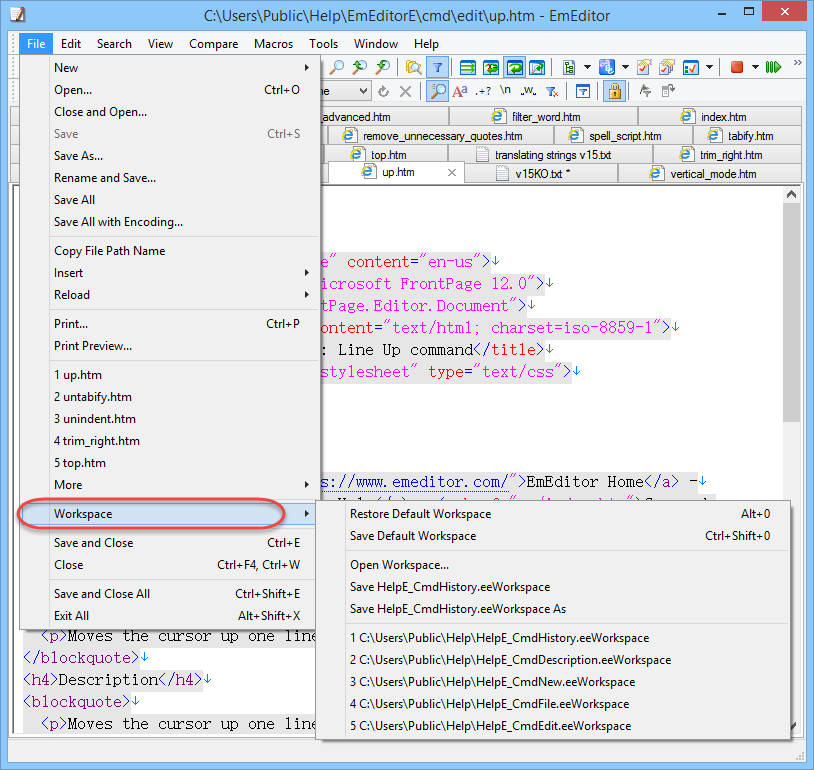Viewport: 814px width, 770px height.
Task: Click the filter refresh icon
Action: coord(383,91)
